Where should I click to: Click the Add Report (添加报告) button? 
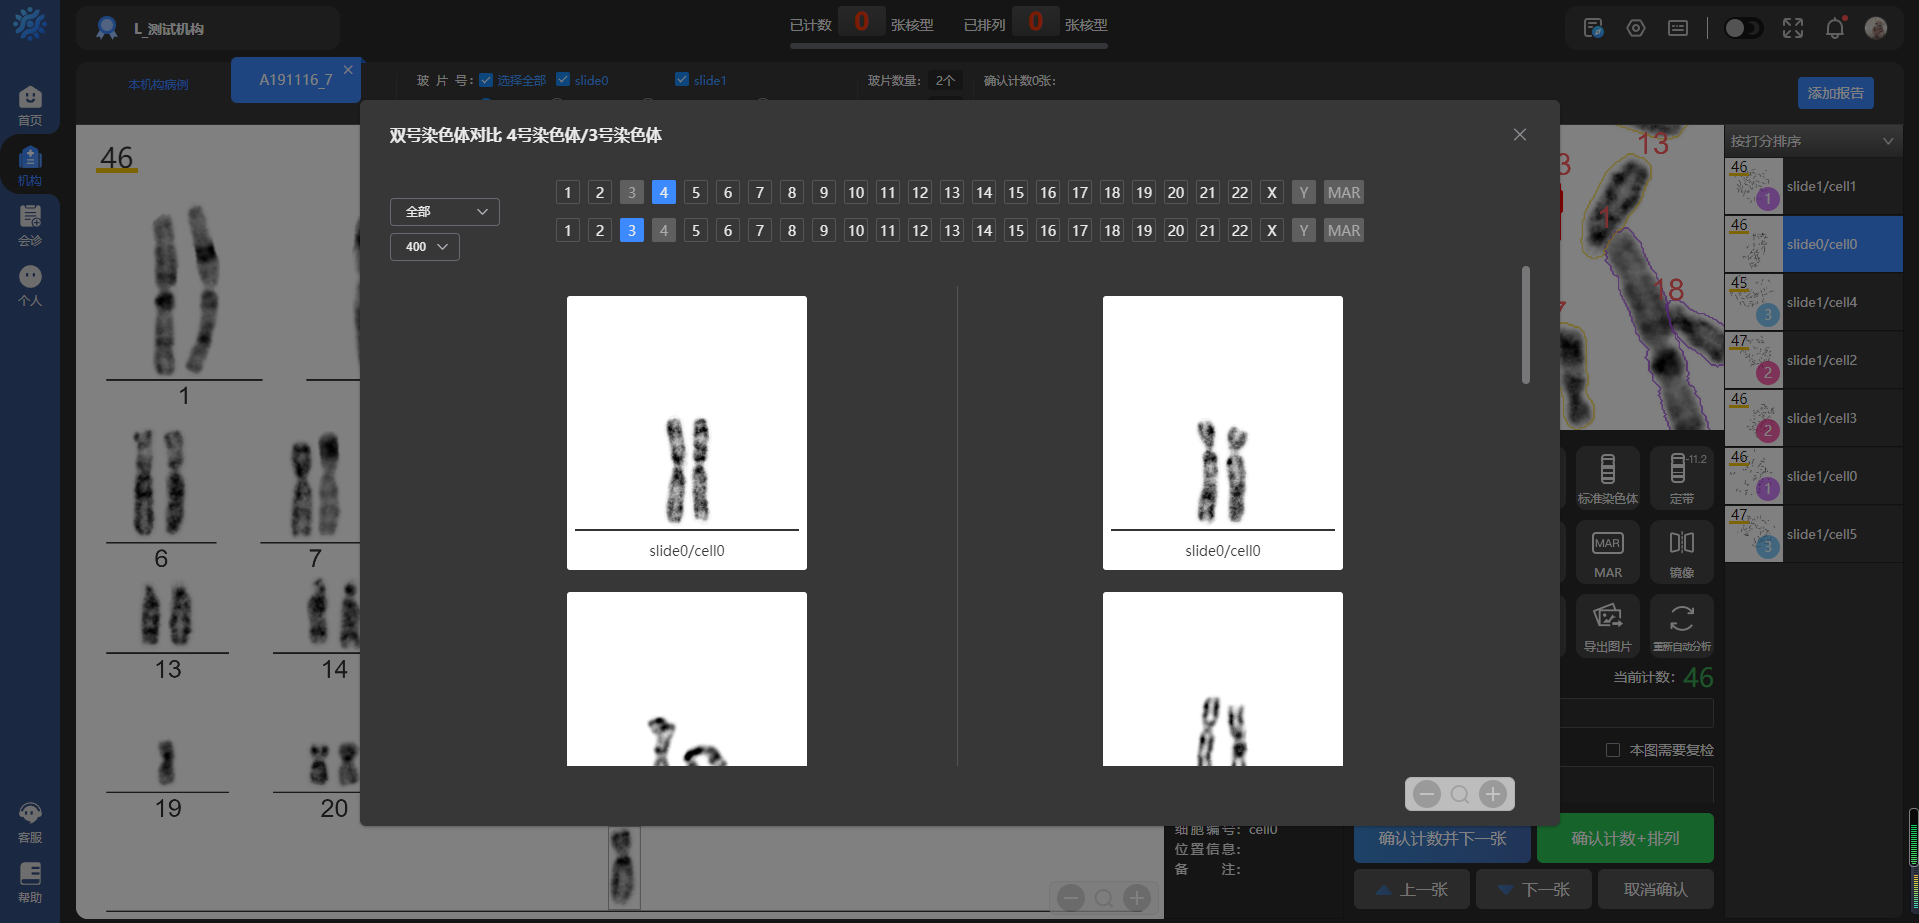tap(1835, 93)
